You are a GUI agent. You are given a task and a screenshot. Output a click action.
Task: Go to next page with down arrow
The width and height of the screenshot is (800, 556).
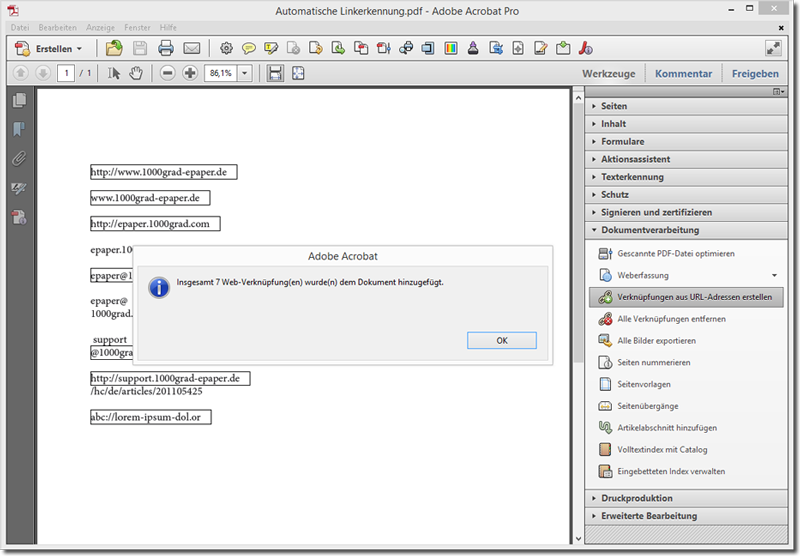coord(43,73)
